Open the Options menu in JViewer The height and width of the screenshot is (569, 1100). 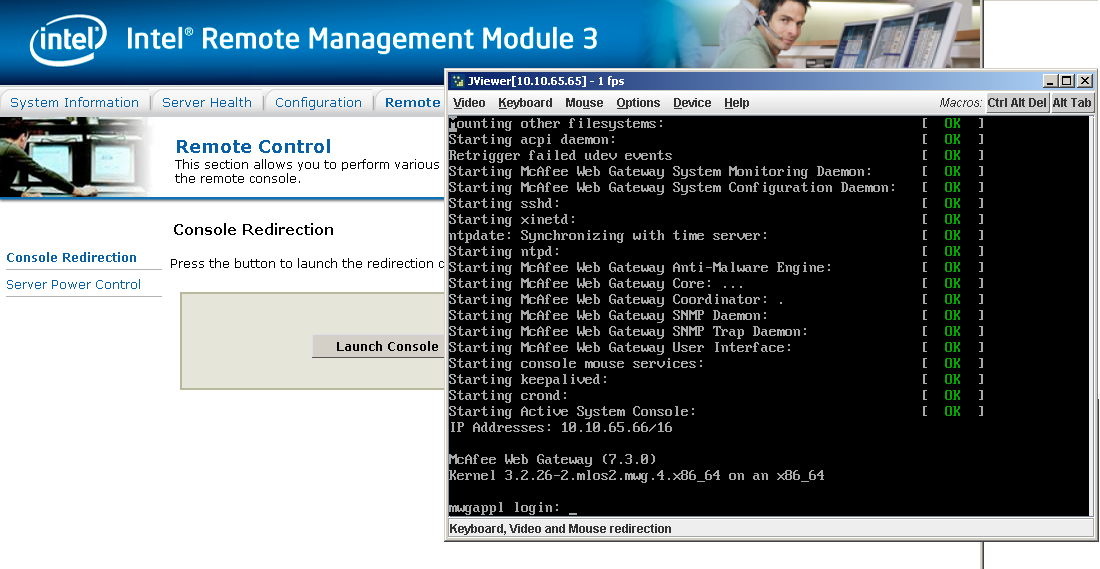point(638,103)
